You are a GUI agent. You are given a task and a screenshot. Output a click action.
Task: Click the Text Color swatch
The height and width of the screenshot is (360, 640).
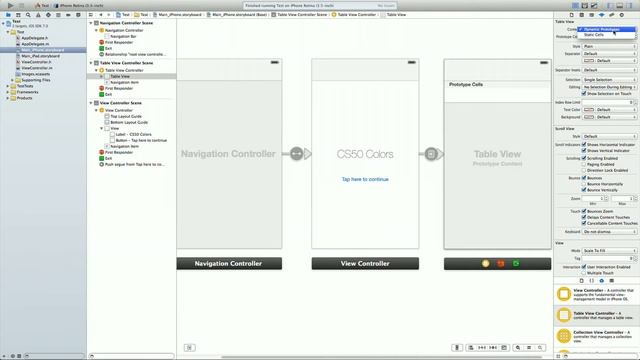coord(589,110)
